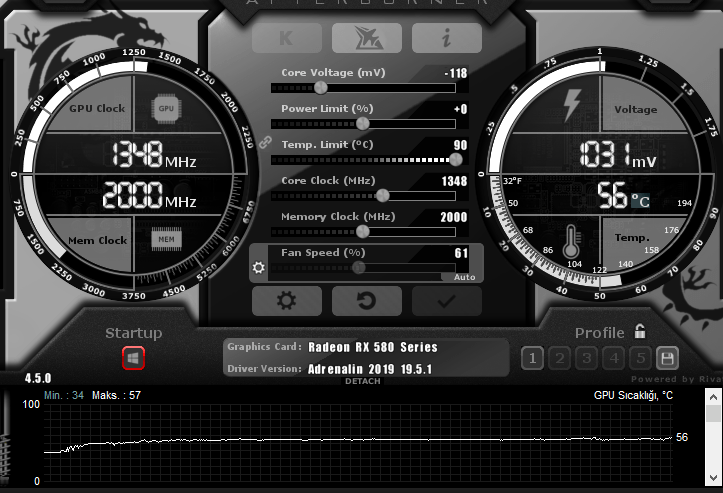This screenshot has height=493, width=723.
Task: Click the Fan Speed value 61
Action: pyautogui.click(x=461, y=253)
